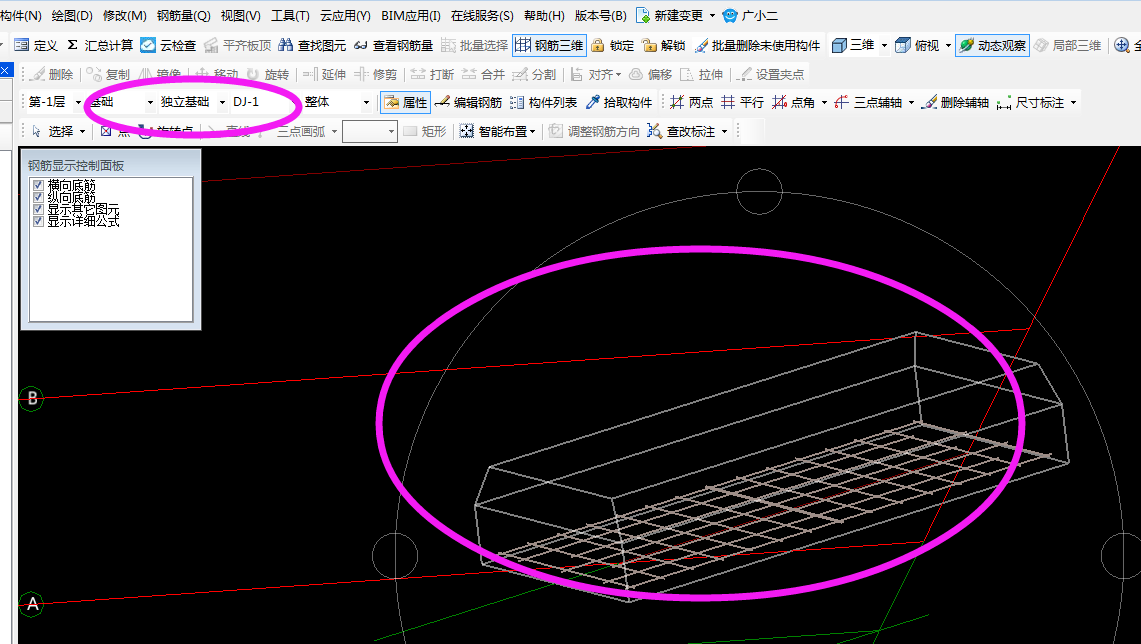The height and width of the screenshot is (644, 1141).
Task: Open 智能布置 smart layout
Action: pyautogui.click(x=498, y=131)
